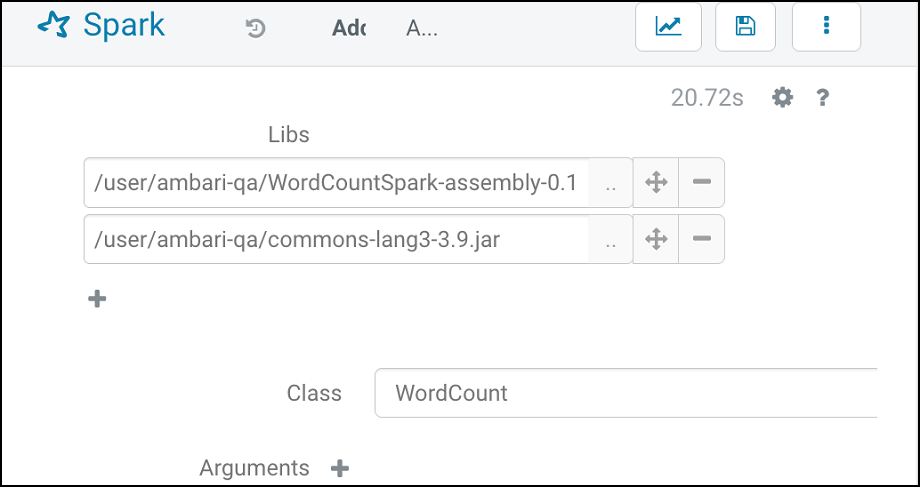Save the snippet with the floppy disk icon

point(745,27)
